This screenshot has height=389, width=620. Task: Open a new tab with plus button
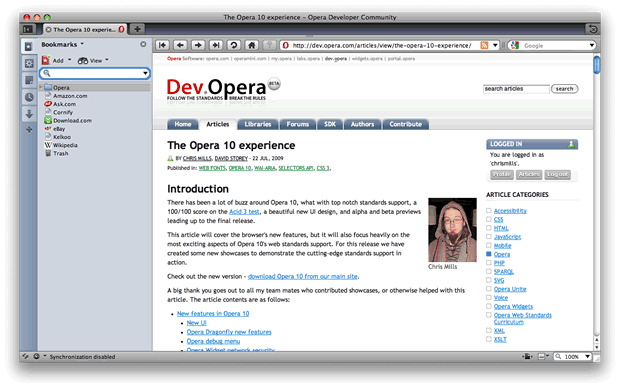pyautogui.click(x=137, y=29)
